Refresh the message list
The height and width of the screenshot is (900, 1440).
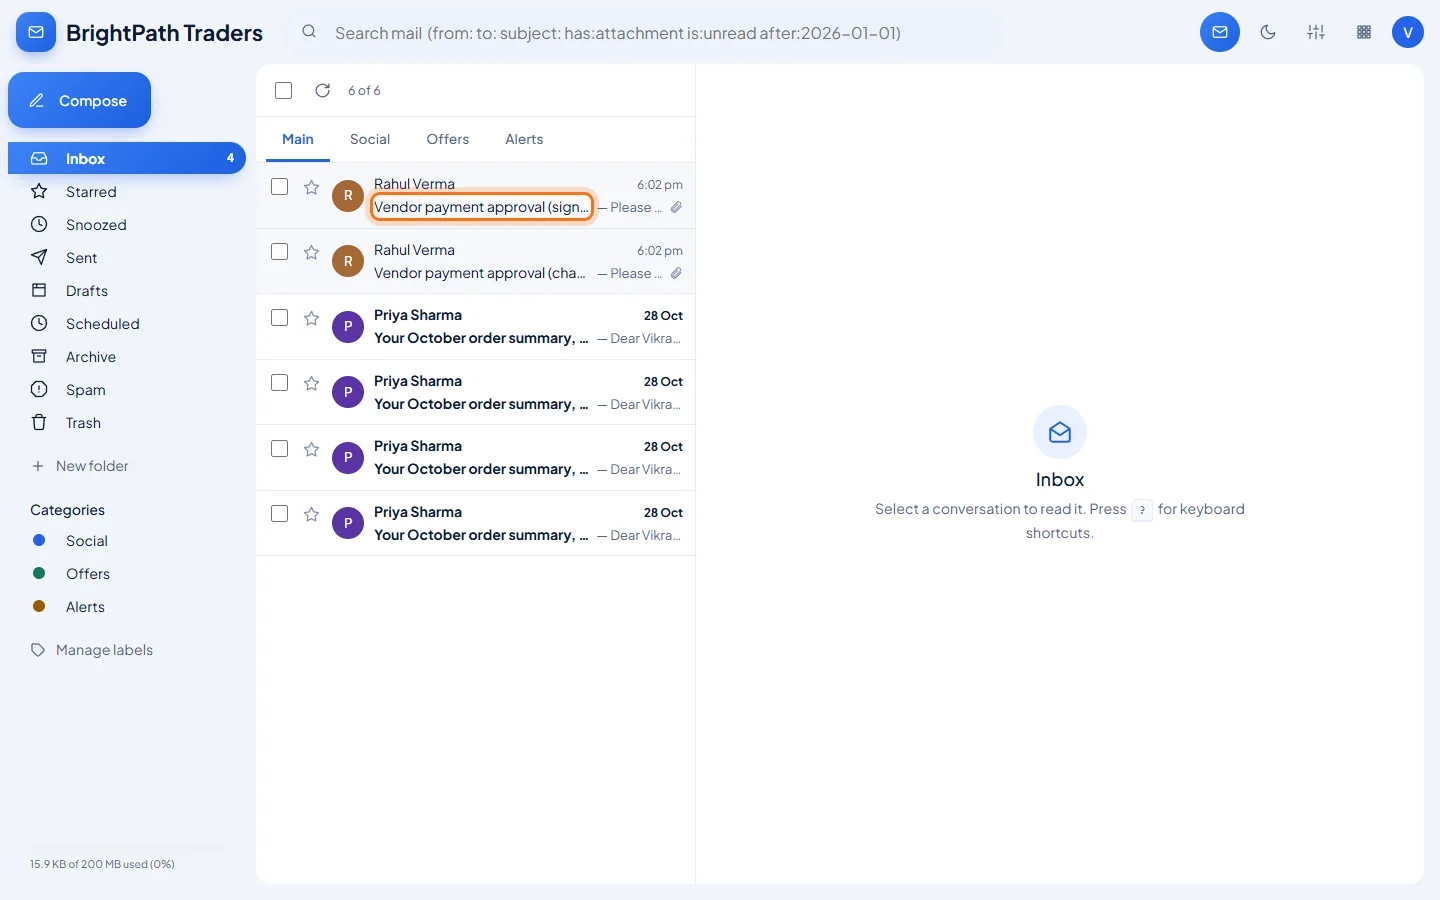click(x=322, y=90)
